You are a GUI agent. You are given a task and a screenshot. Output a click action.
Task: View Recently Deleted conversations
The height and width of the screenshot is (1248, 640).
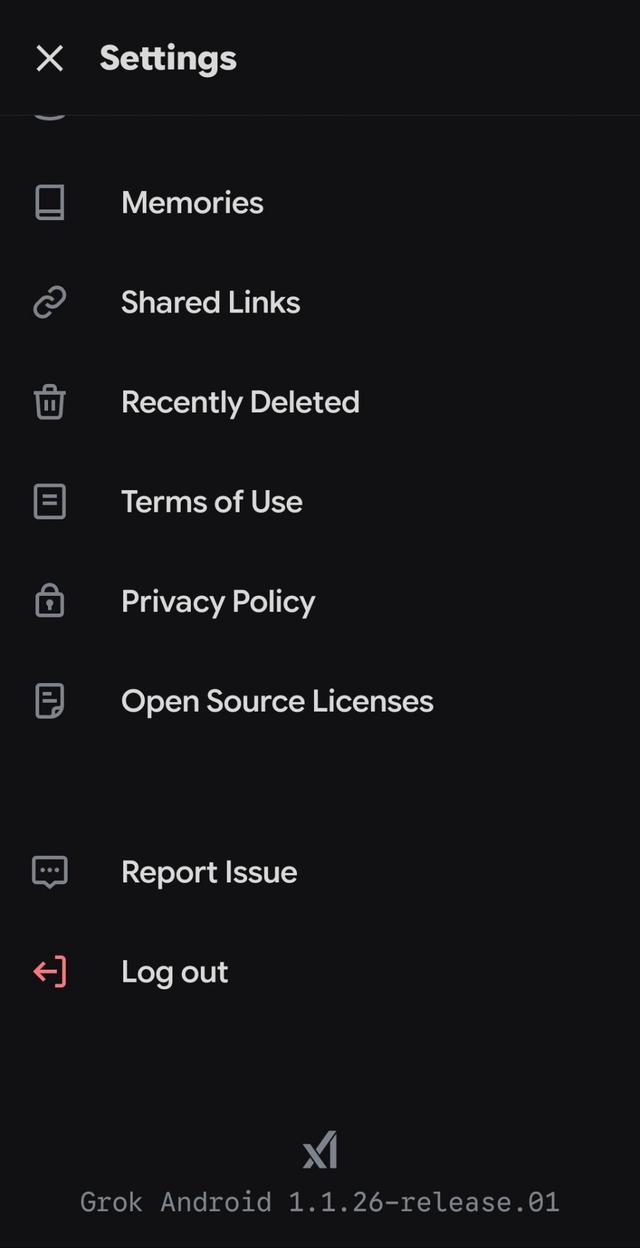click(240, 402)
